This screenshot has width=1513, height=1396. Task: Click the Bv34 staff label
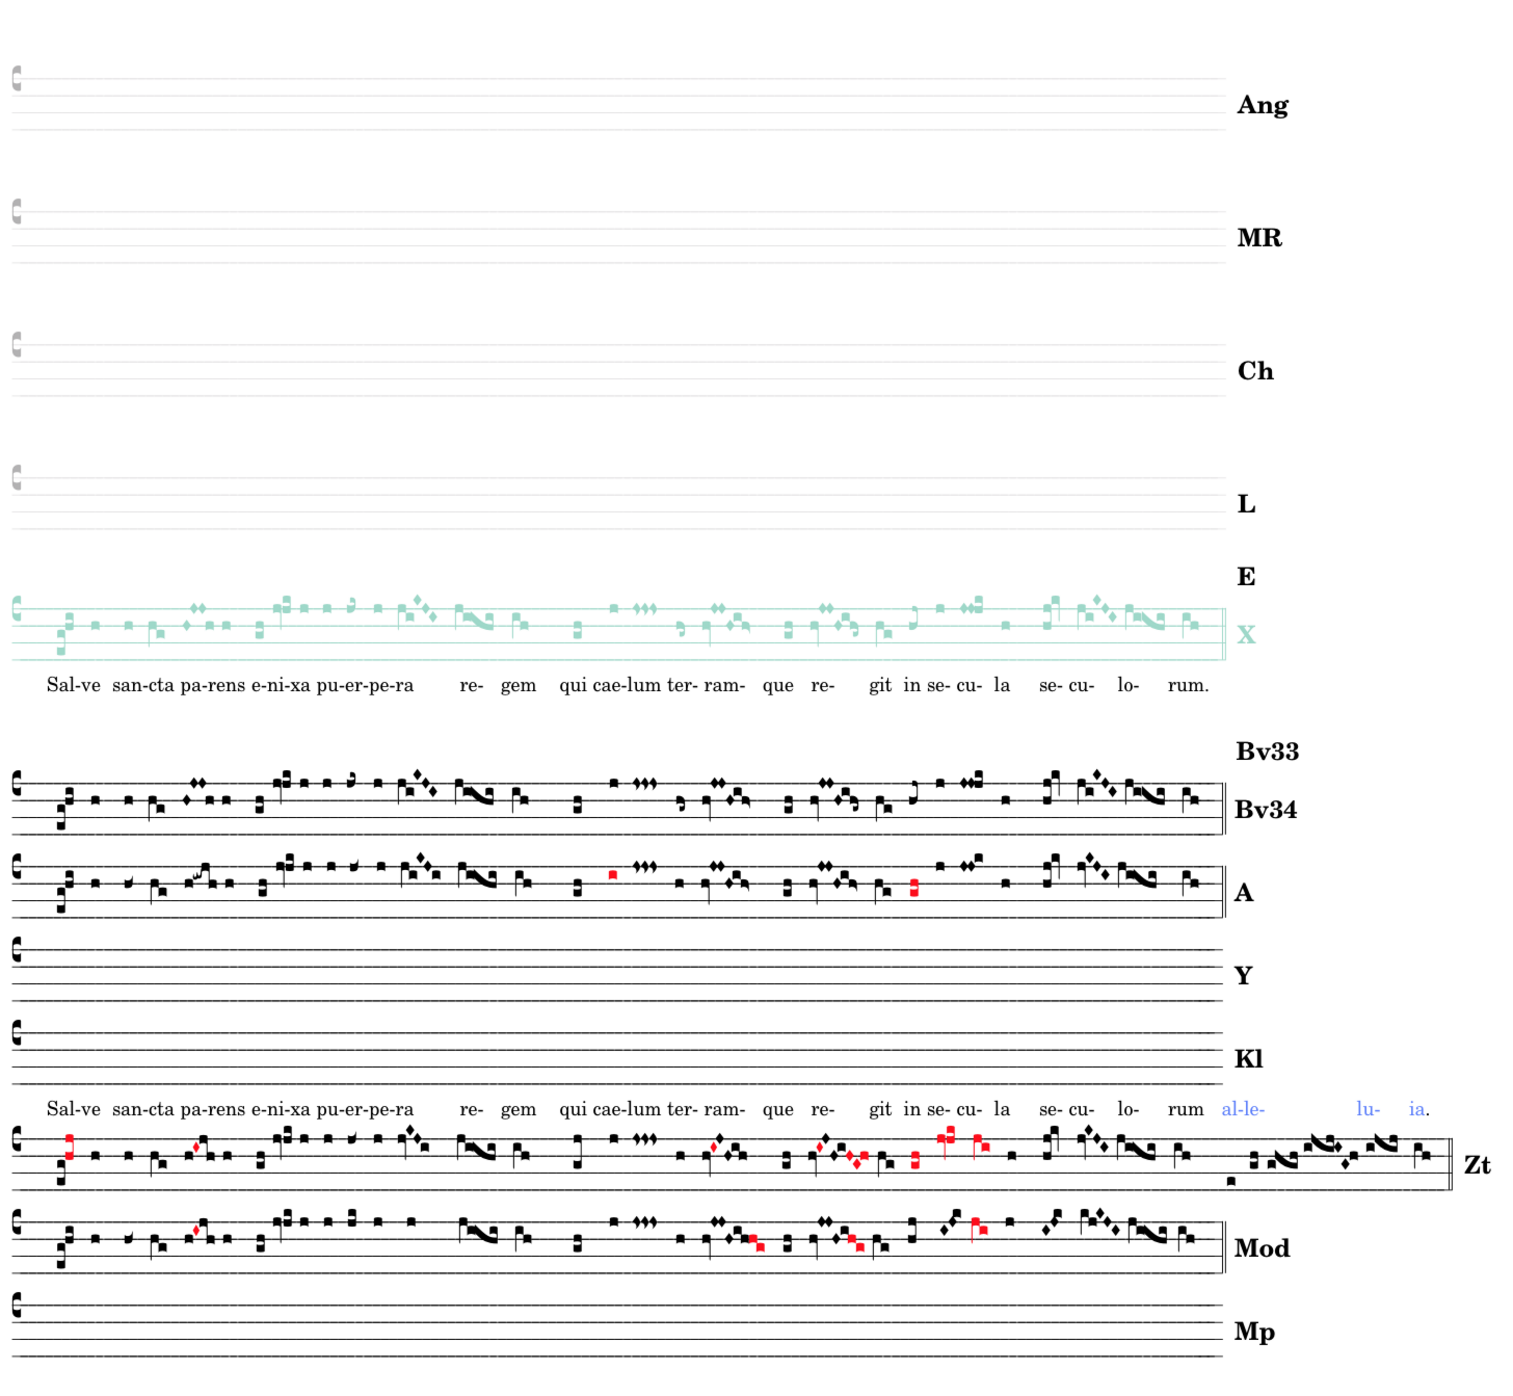pyautogui.click(x=1265, y=810)
